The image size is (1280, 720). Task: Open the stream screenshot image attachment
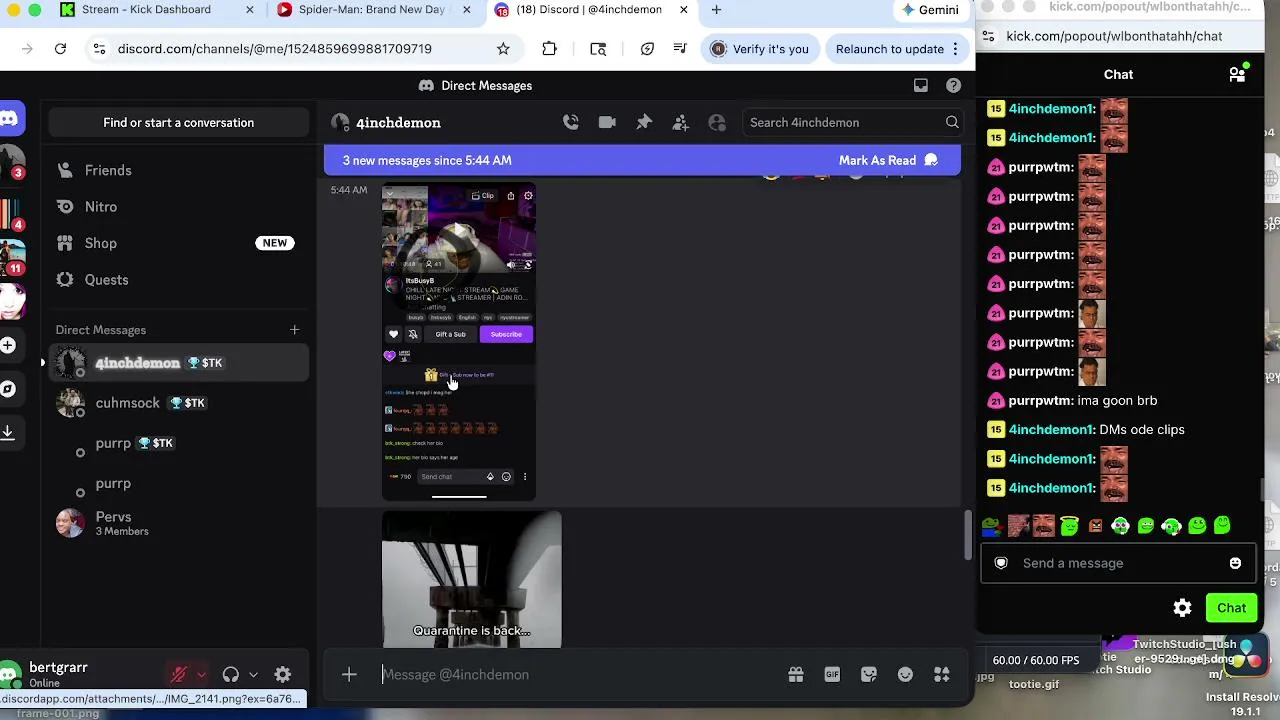click(x=459, y=342)
